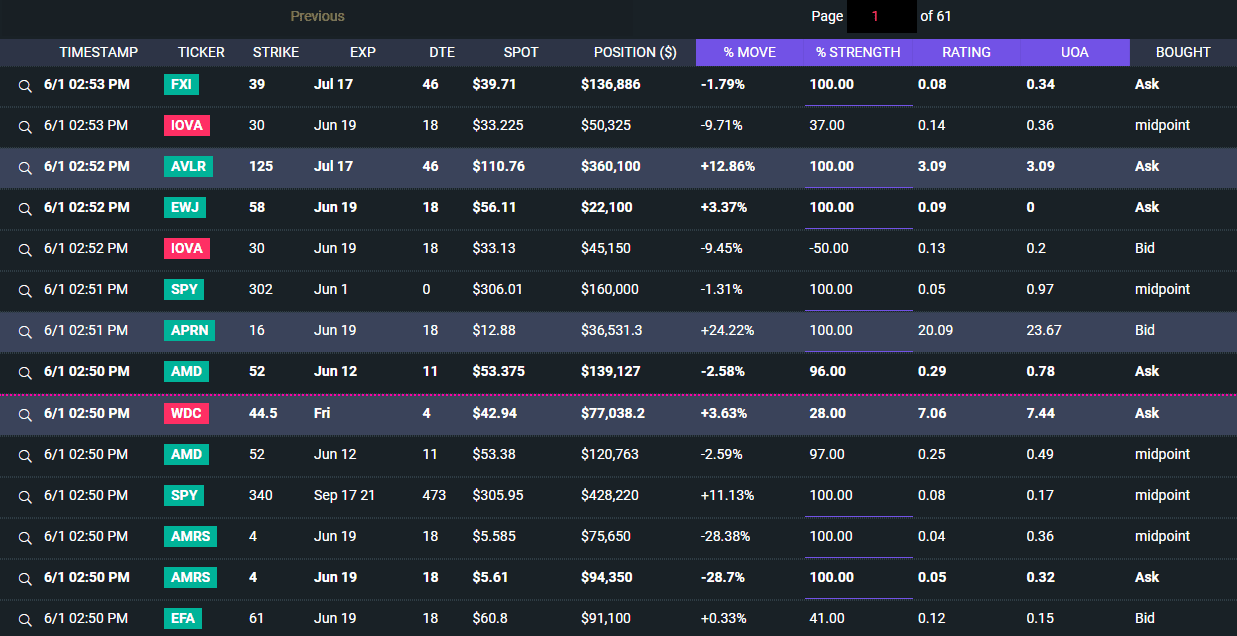The image size is (1237, 636).
Task: Click the 'of 61' page count text
Action: (936, 16)
